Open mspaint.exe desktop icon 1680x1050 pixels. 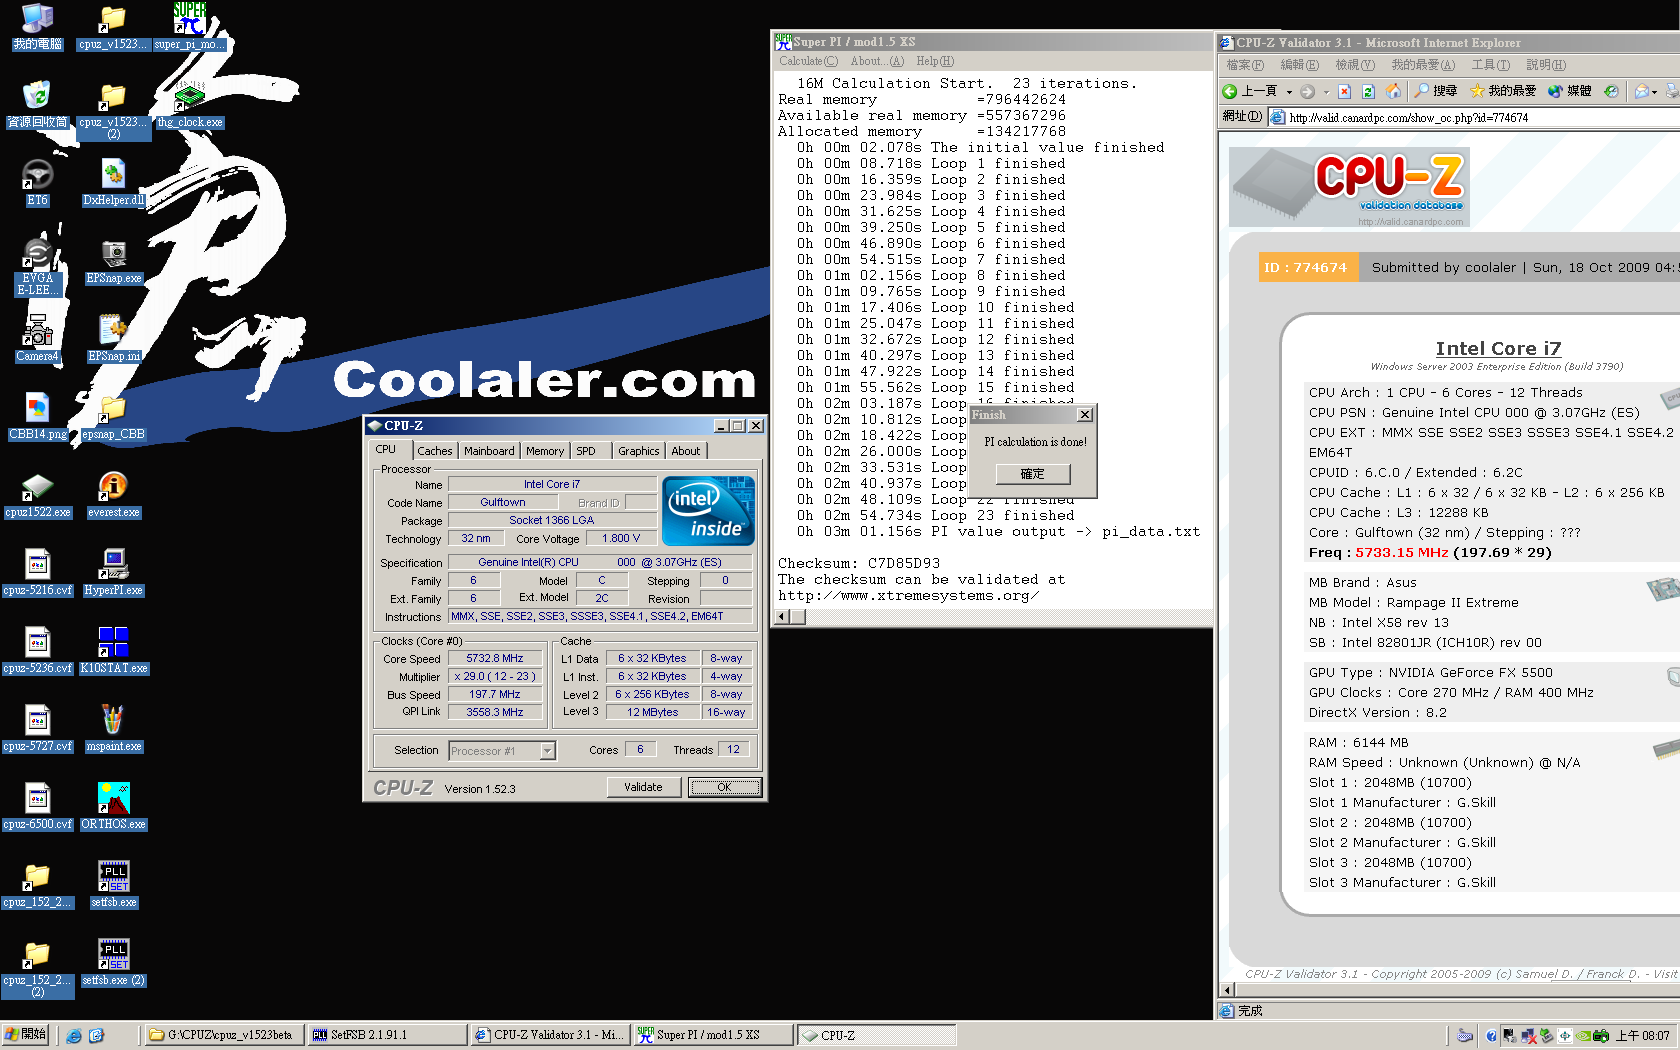[114, 729]
